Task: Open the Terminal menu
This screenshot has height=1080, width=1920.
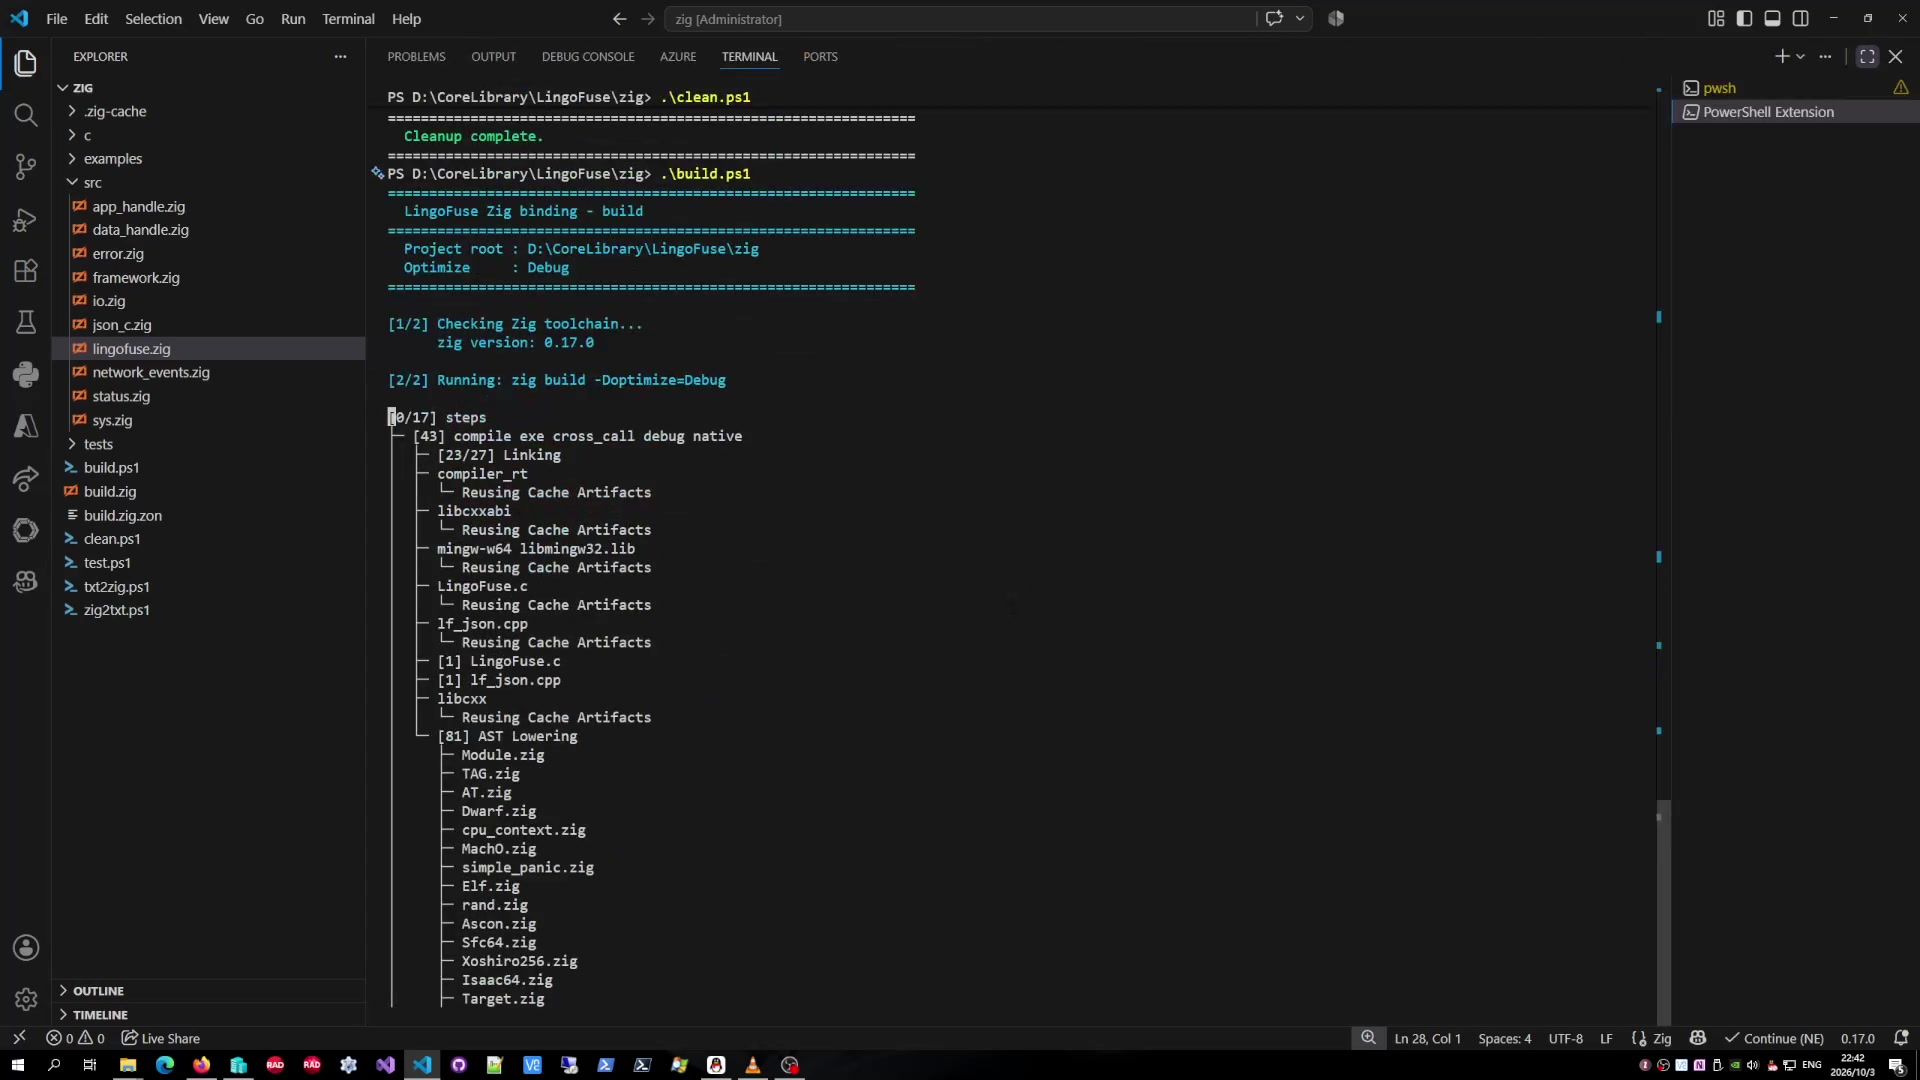Action: point(348,19)
